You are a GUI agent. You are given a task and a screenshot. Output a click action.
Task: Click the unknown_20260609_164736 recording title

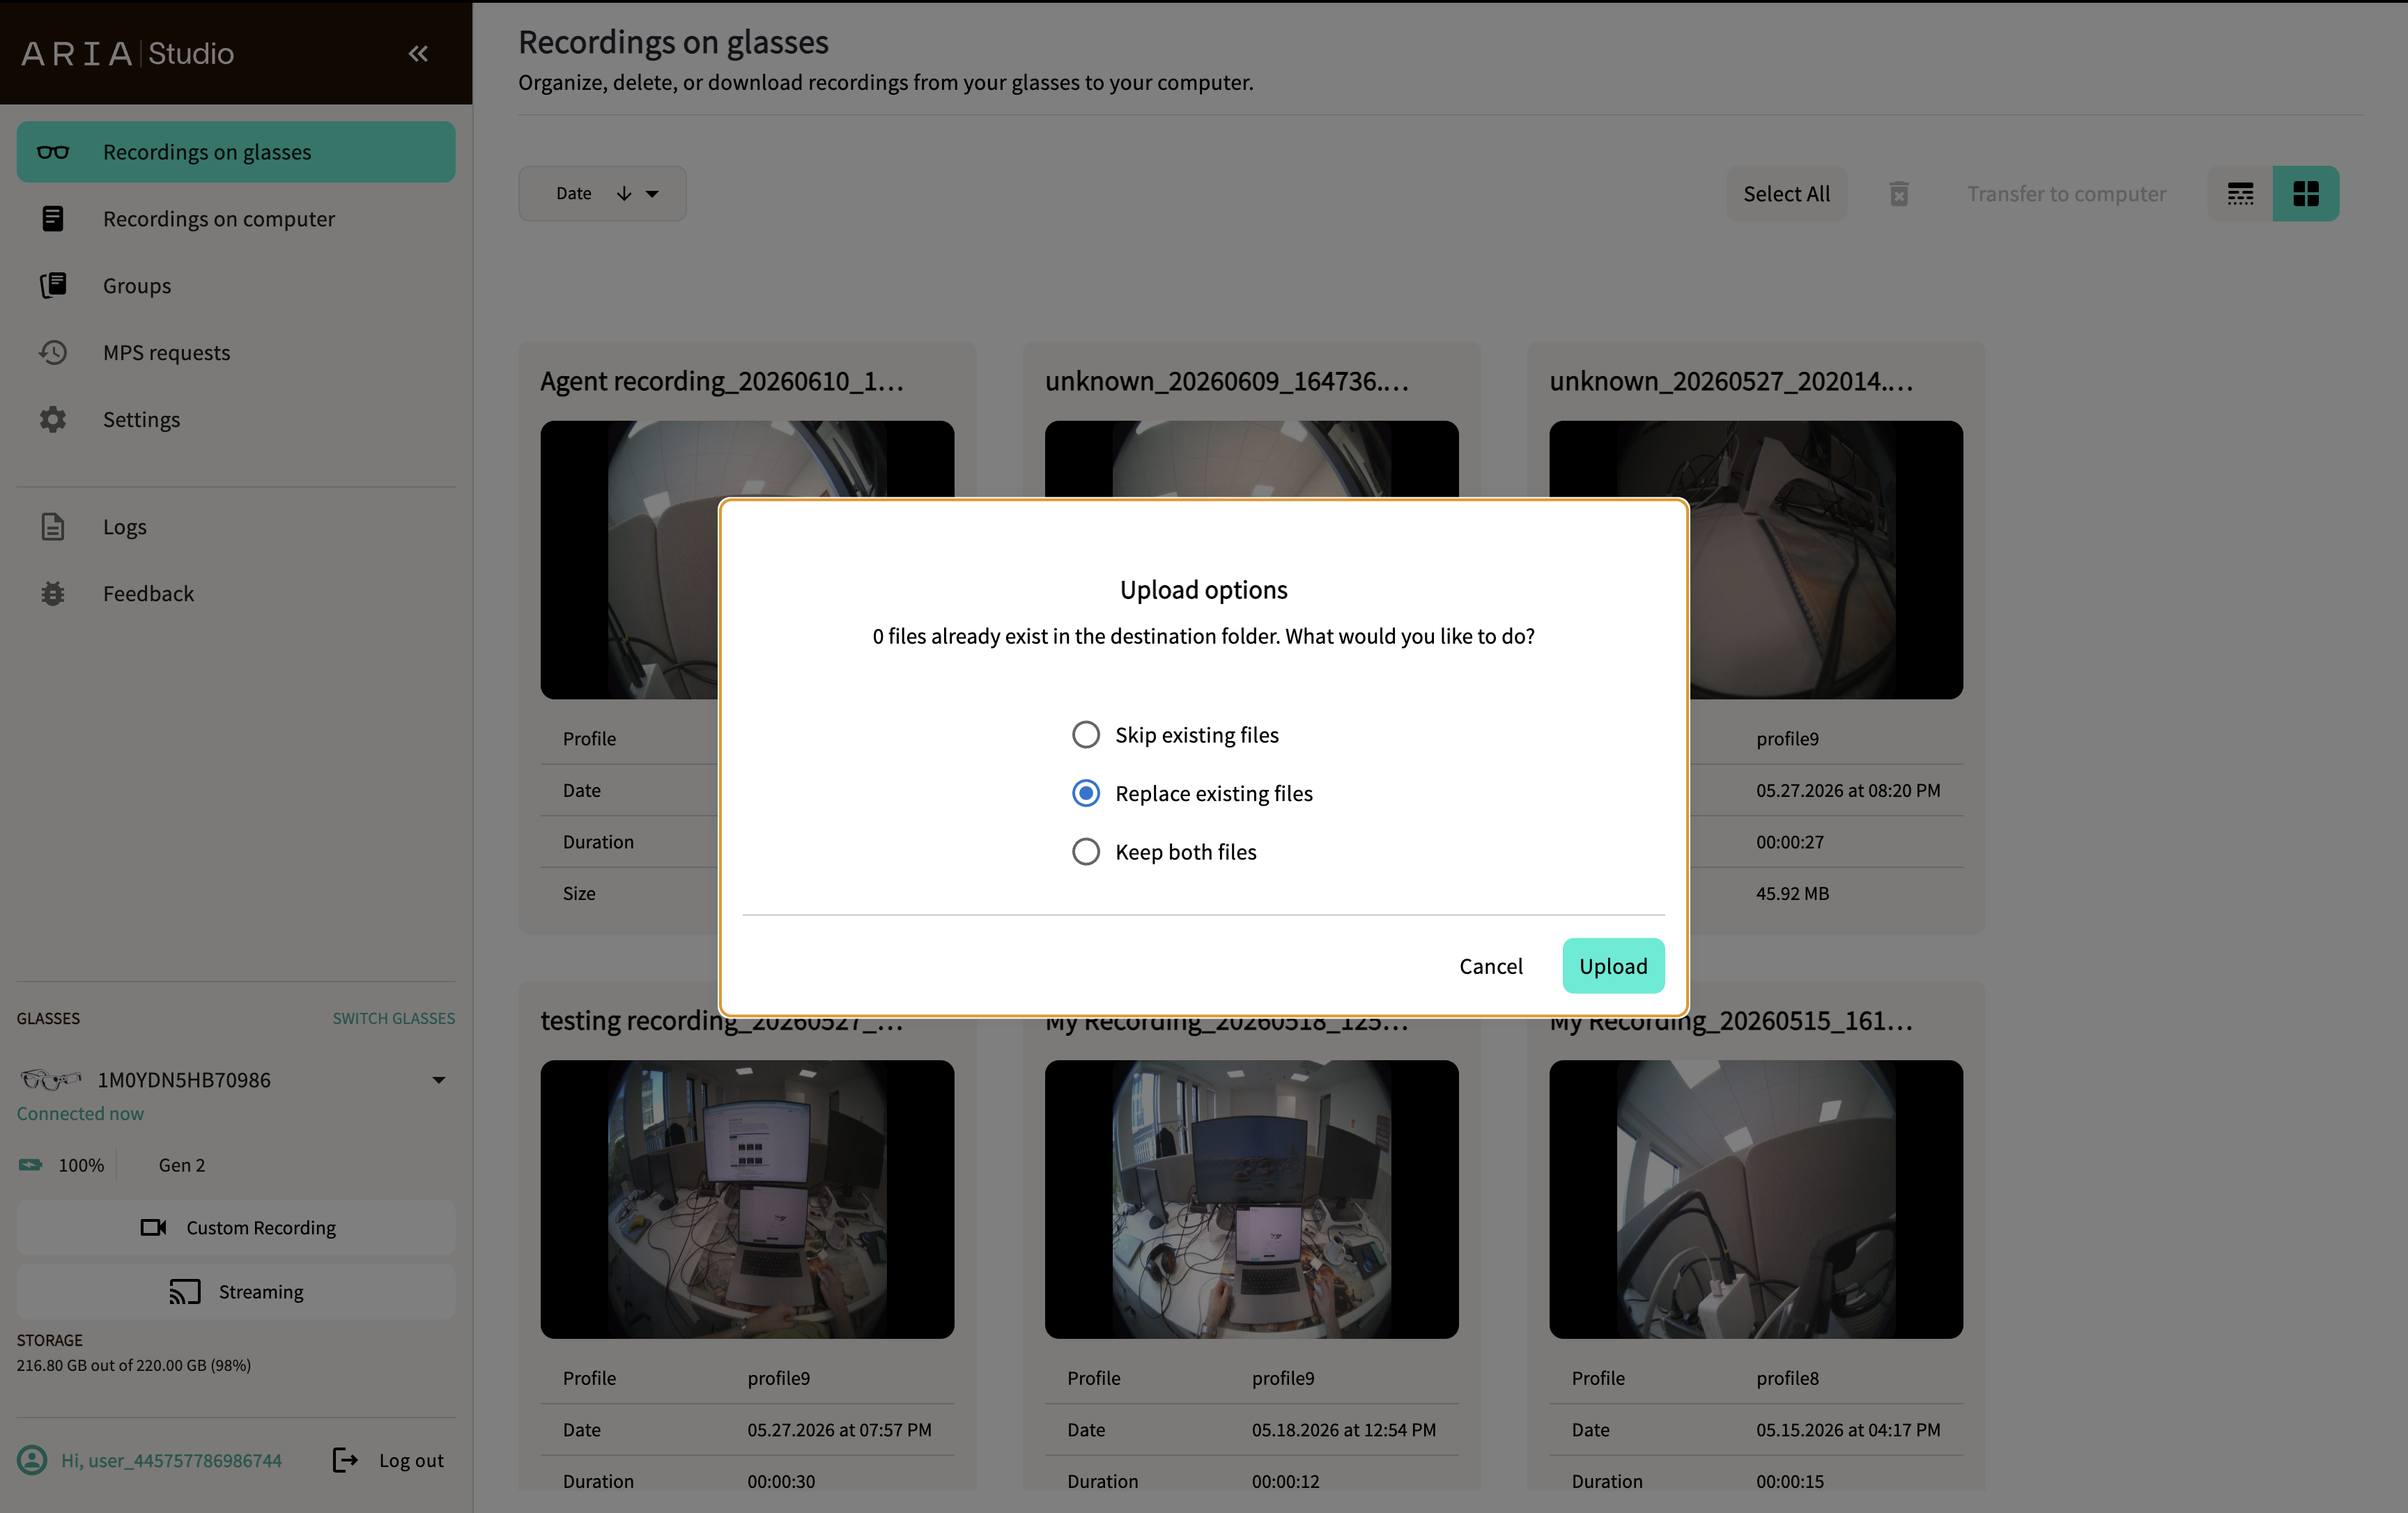[x=1226, y=381]
